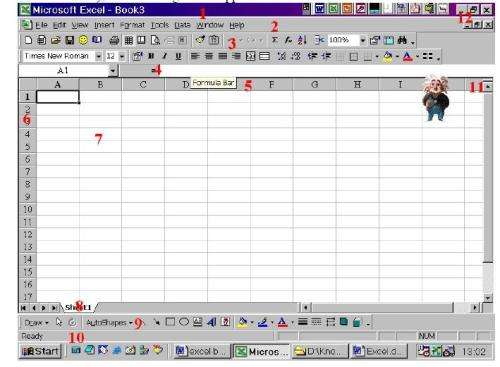Select the Arrow drawing tool

point(156,322)
